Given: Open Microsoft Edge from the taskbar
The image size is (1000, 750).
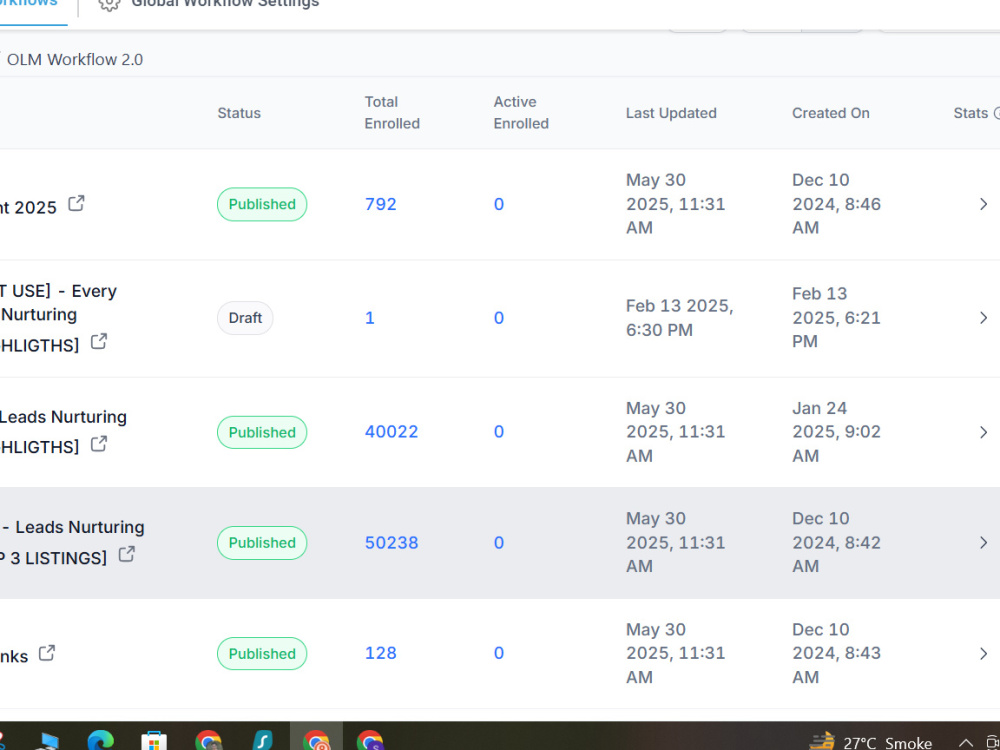Looking at the screenshot, I should (x=100, y=741).
